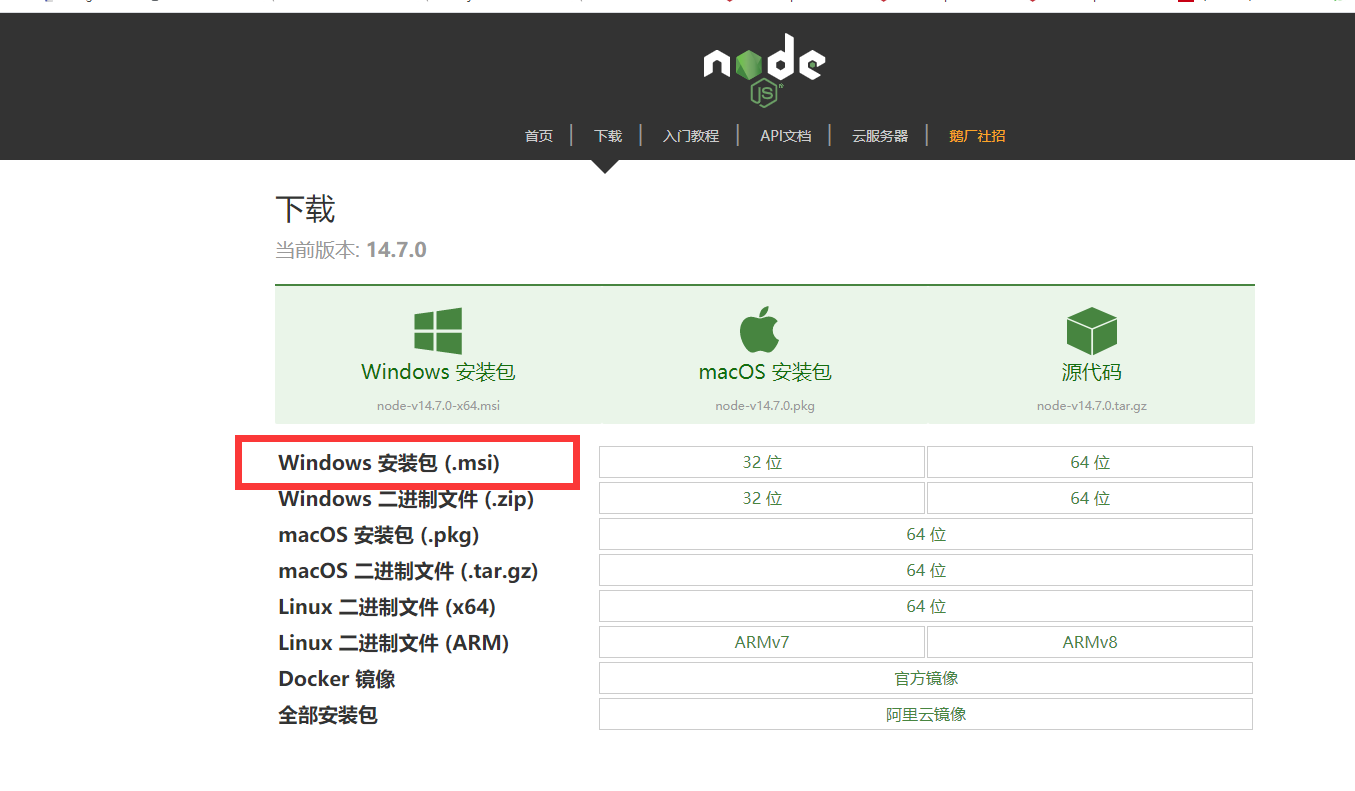Screen dimensions: 1355x791
Task: Download 32 位 Windows .zip binary
Action: tap(762, 498)
